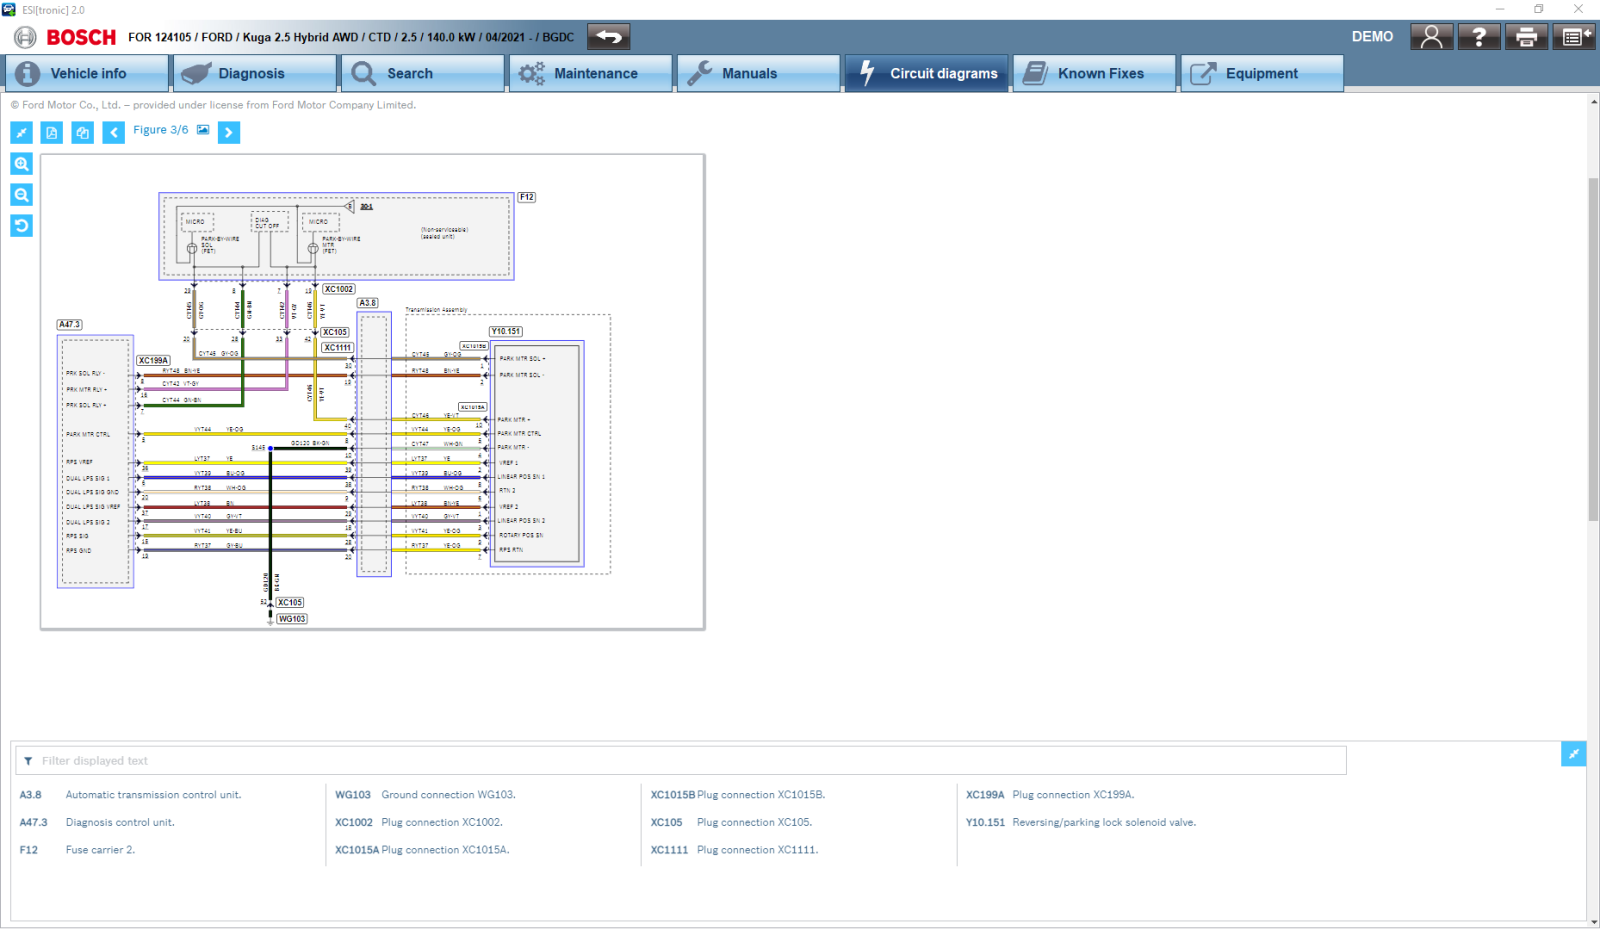Advance to the next figure
Image resolution: width=1600 pixels, height=930 pixels.
(229, 131)
